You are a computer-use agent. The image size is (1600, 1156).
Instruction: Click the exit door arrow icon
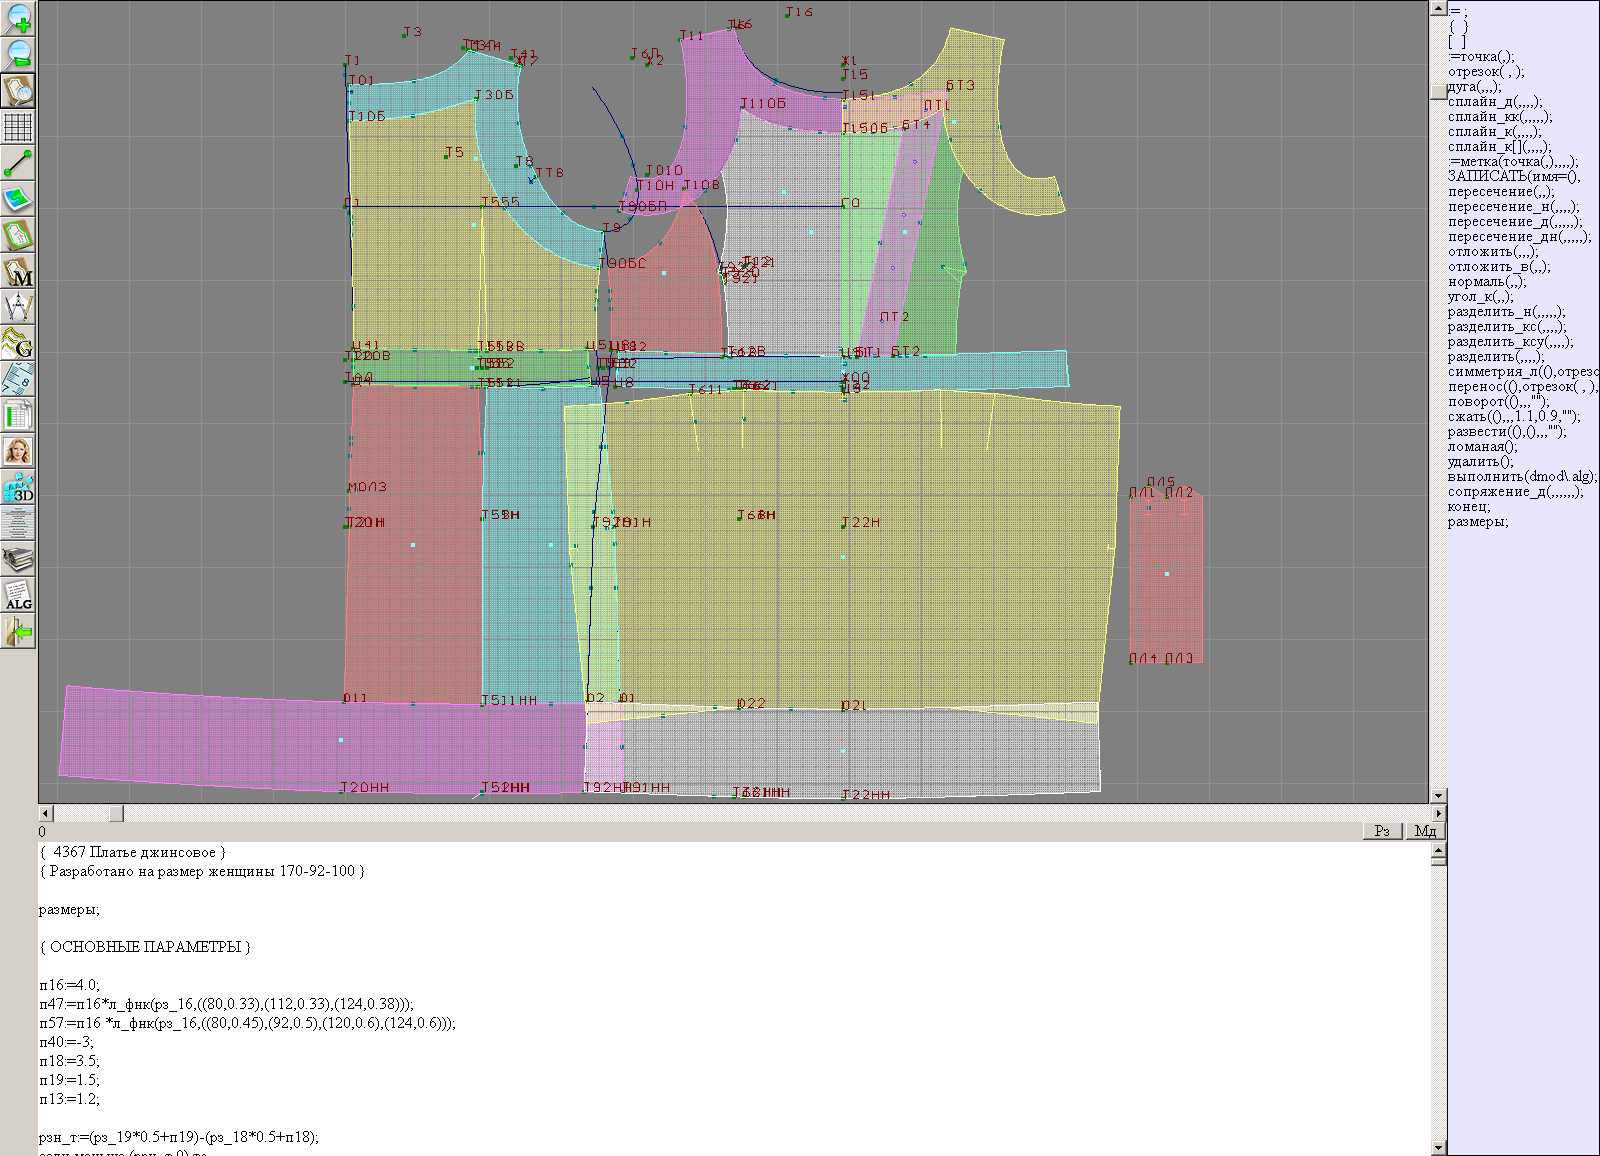click(18, 631)
